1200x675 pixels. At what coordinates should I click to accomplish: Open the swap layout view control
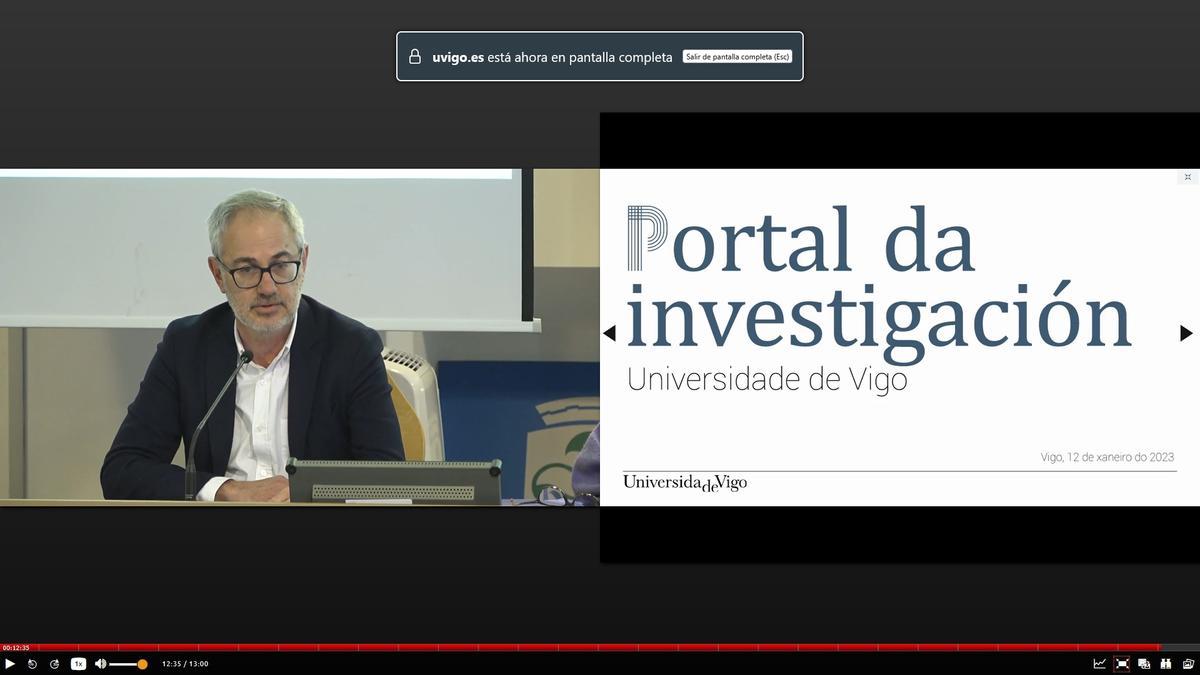(1143, 663)
